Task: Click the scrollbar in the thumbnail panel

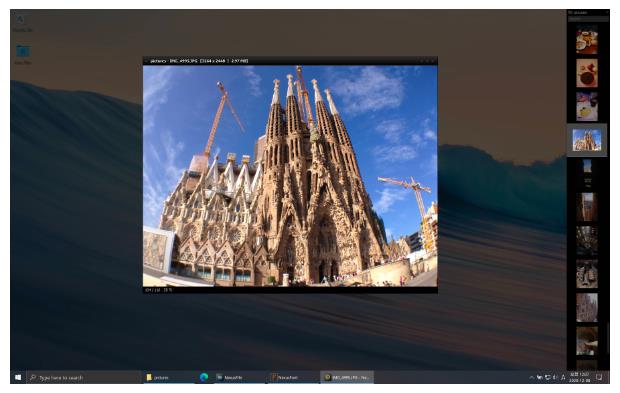Action: coord(608,338)
